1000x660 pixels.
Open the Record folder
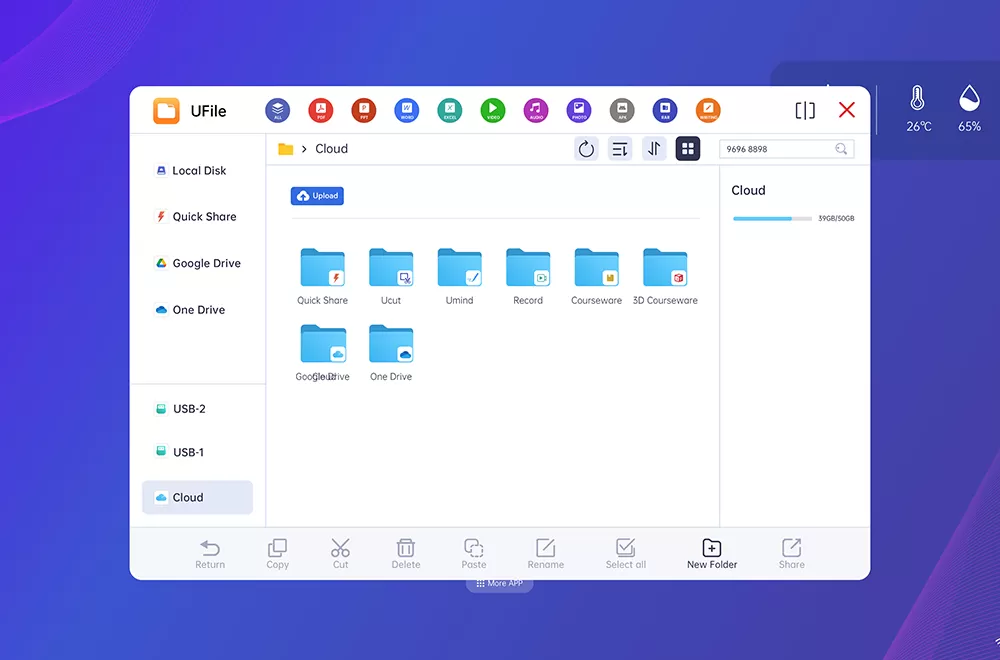(x=528, y=276)
